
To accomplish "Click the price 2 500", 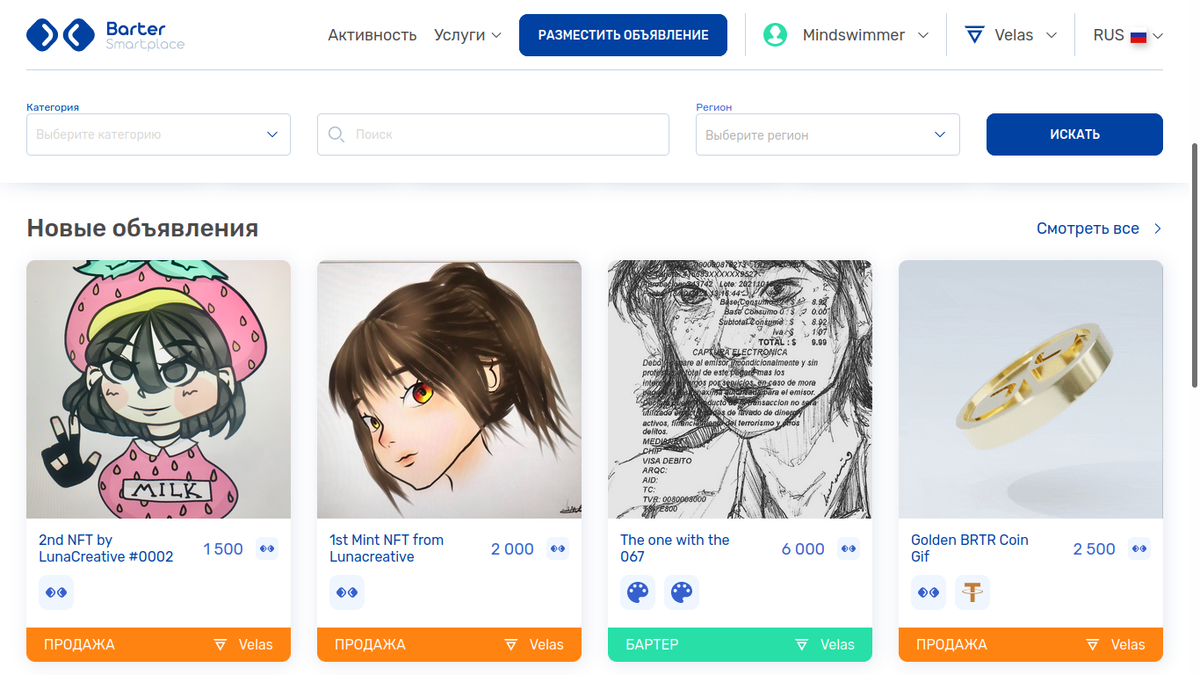I will coord(1094,549).
